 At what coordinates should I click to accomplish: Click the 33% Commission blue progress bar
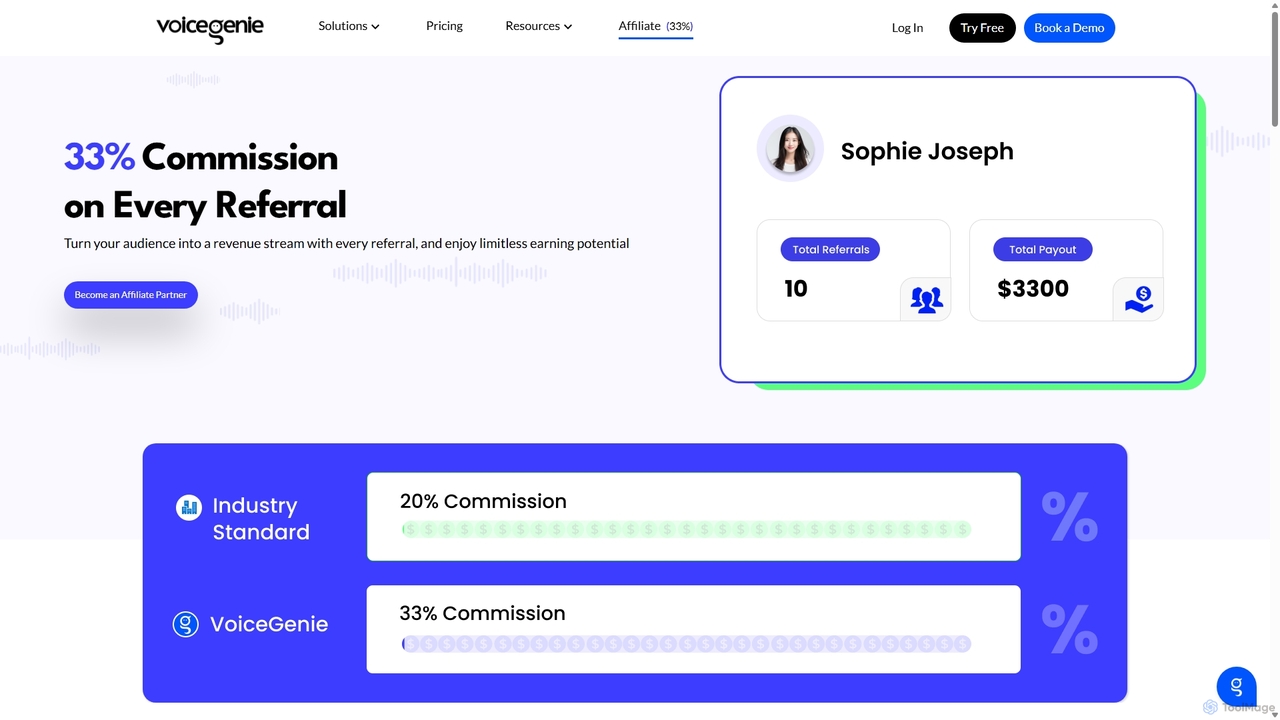coord(686,644)
